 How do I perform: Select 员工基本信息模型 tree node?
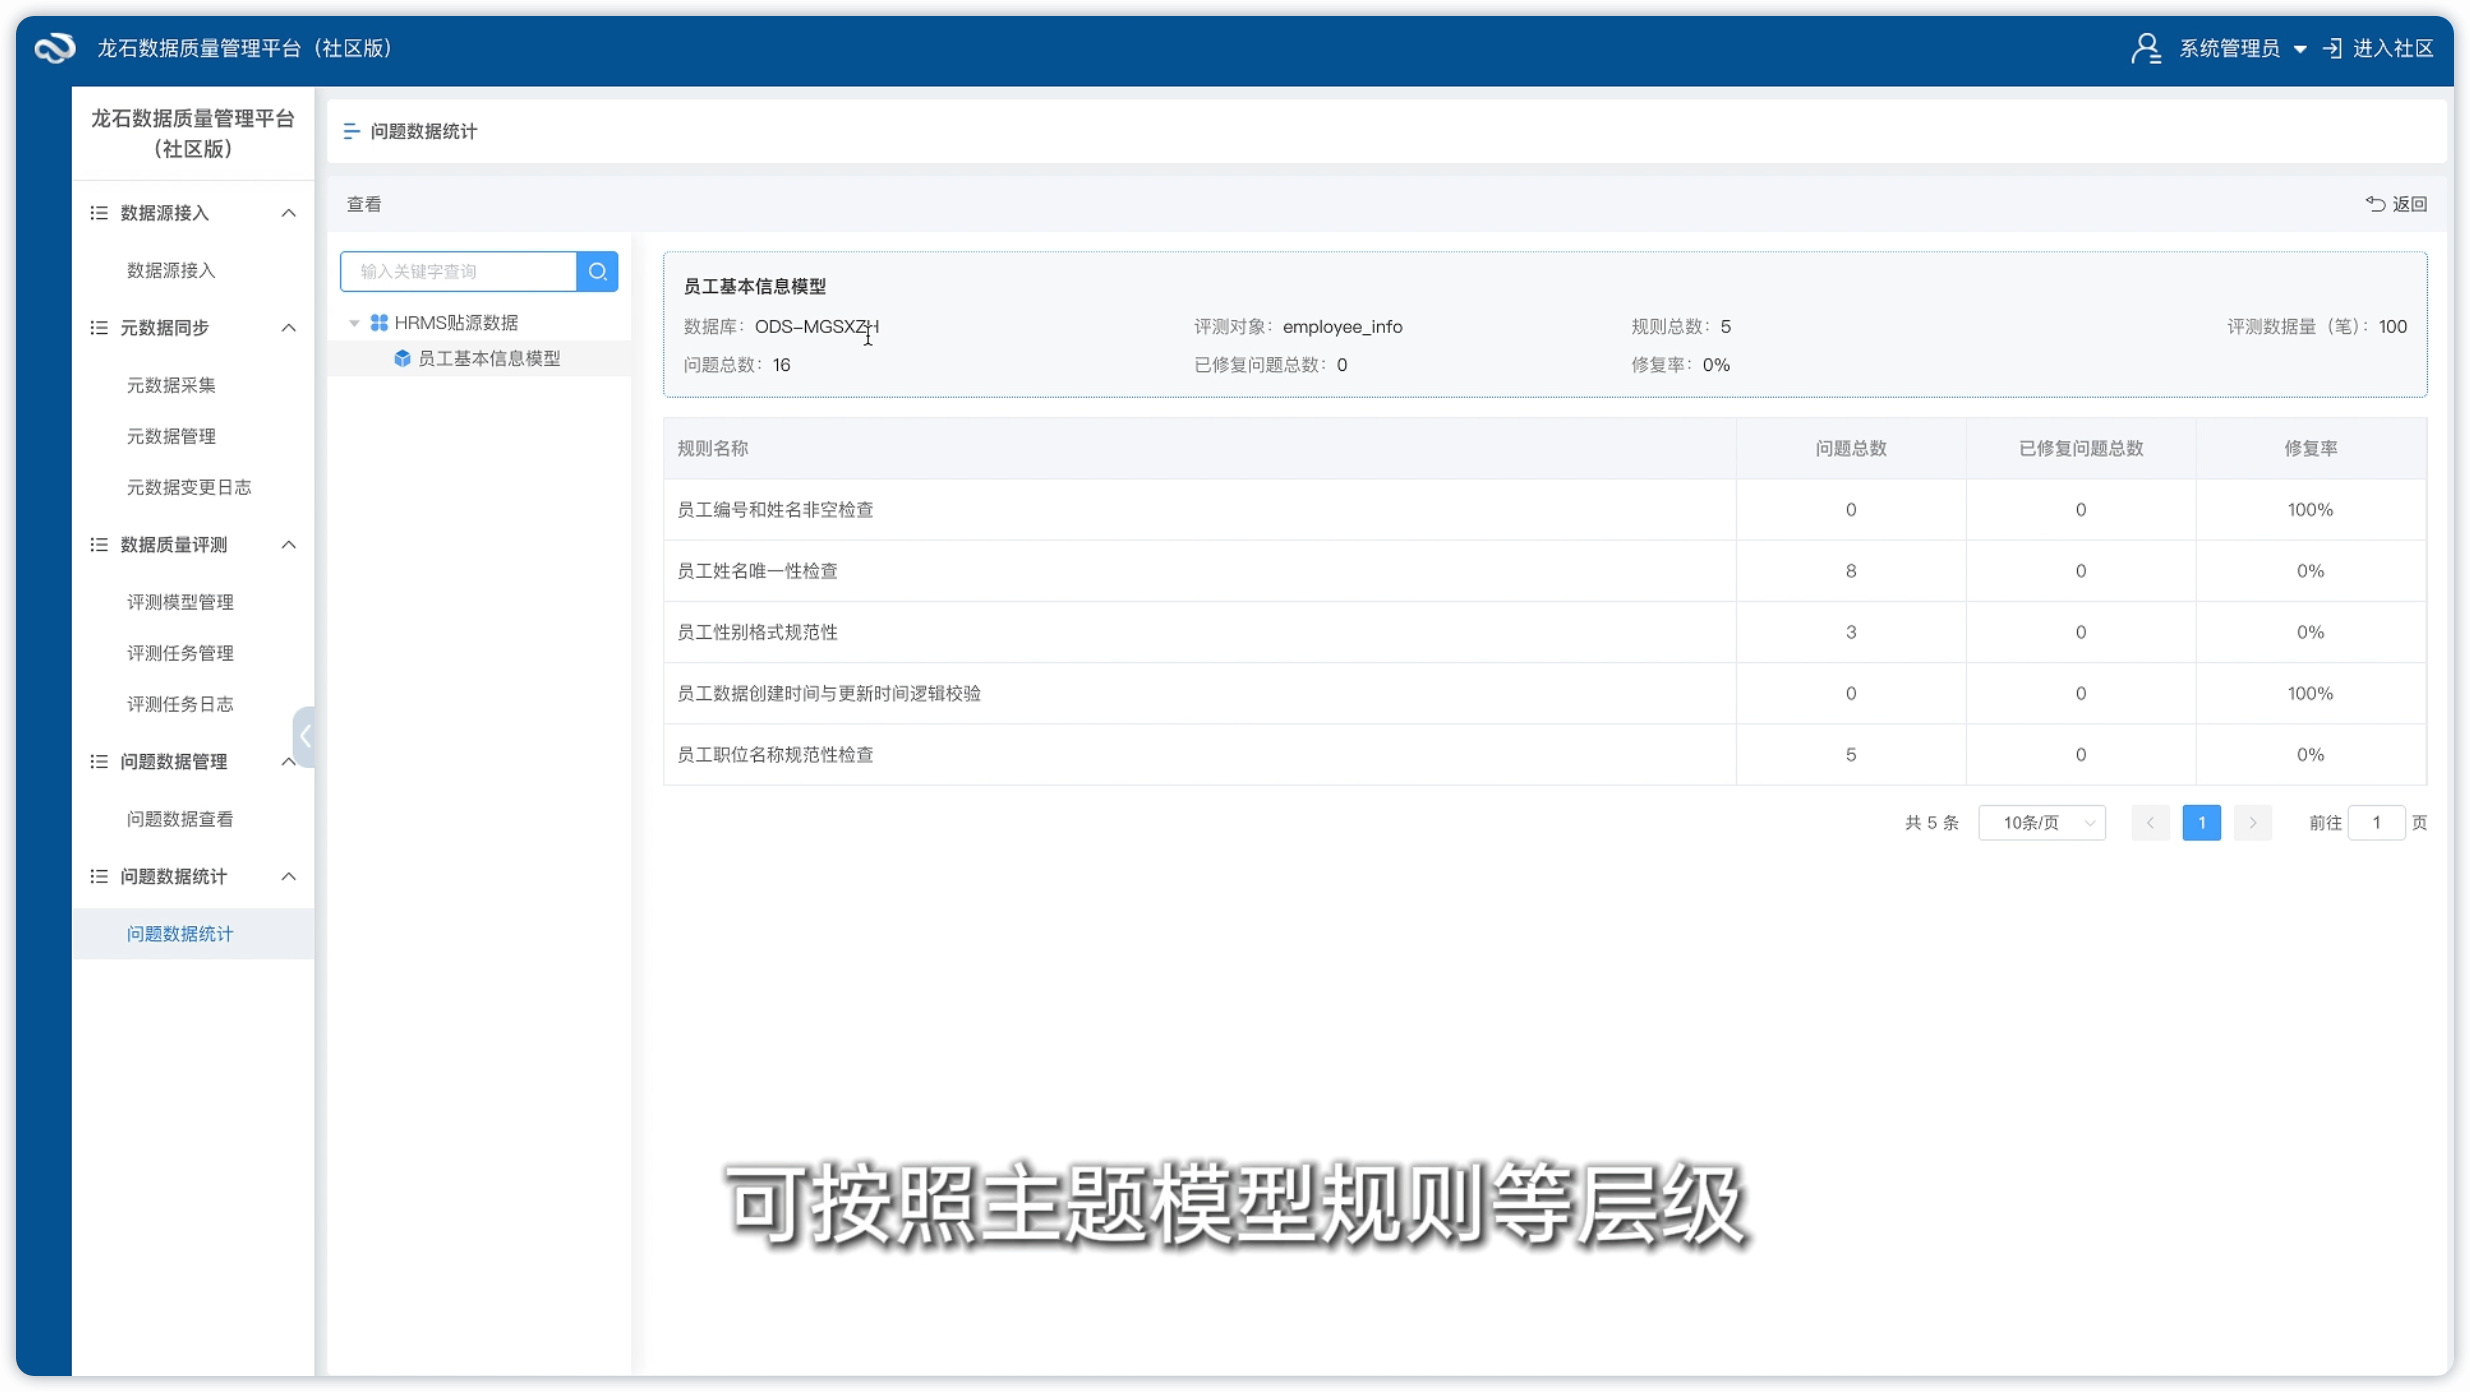479,358
